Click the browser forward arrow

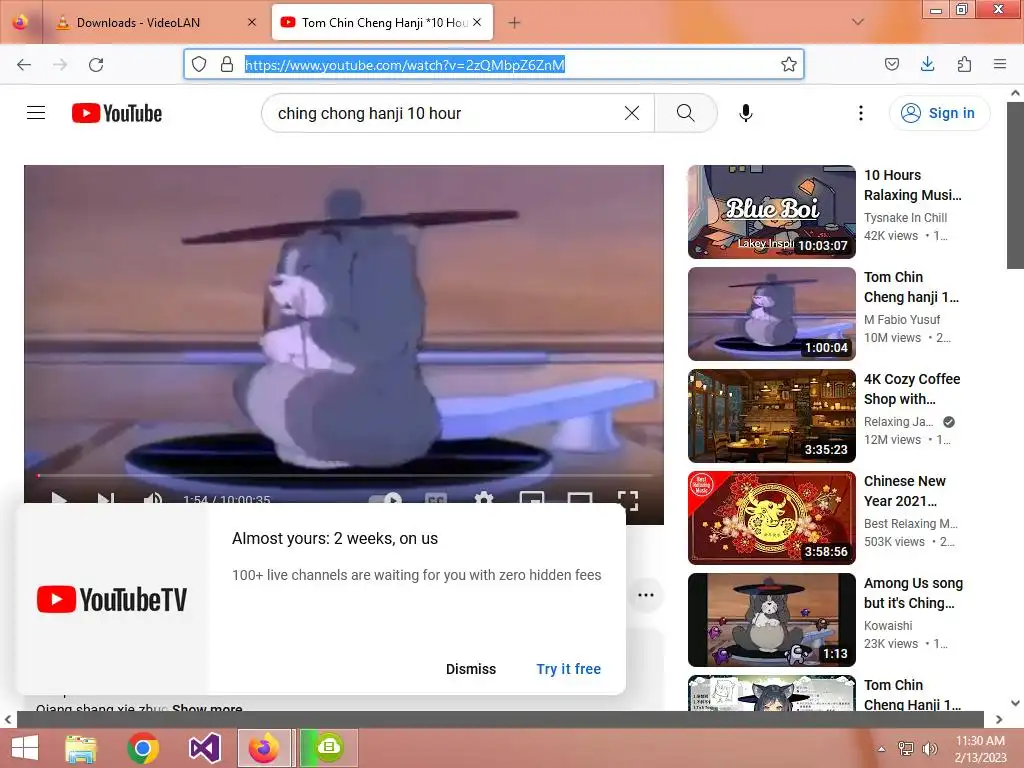click(60, 65)
